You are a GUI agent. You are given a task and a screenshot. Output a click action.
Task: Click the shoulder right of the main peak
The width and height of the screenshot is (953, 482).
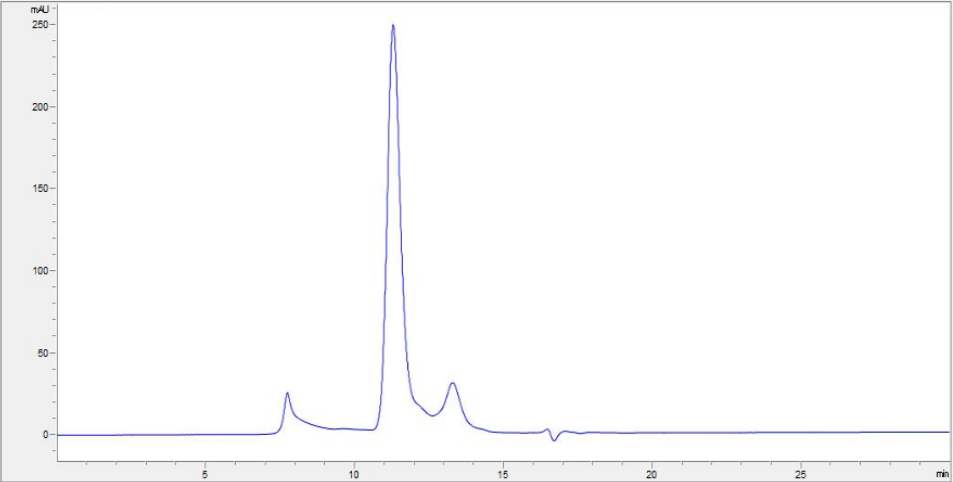[419, 403]
